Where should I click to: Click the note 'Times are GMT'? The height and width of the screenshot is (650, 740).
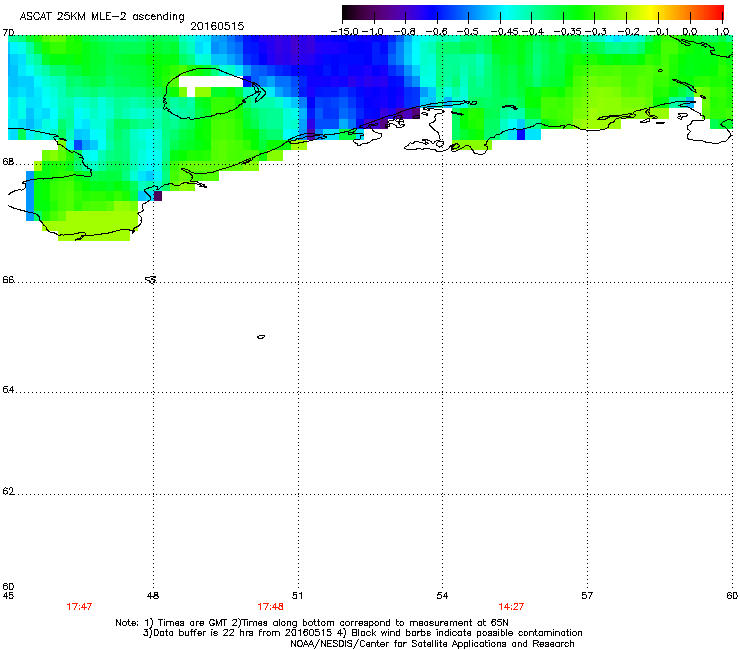(192, 623)
